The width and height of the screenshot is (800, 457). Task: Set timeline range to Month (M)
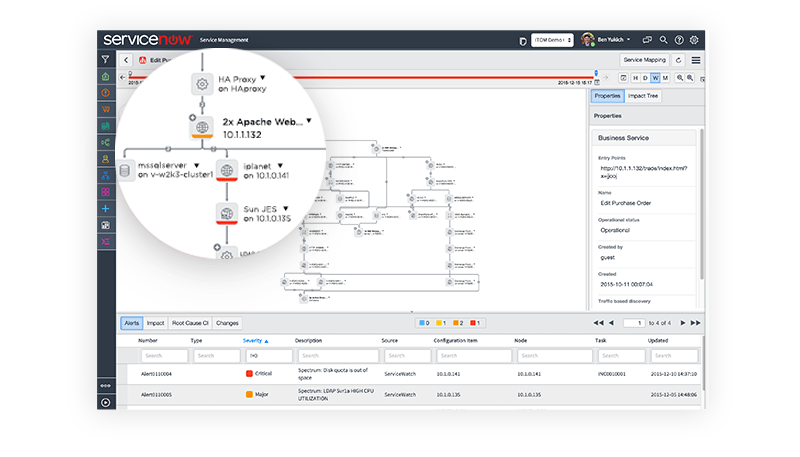pyautogui.click(x=665, y=78)
